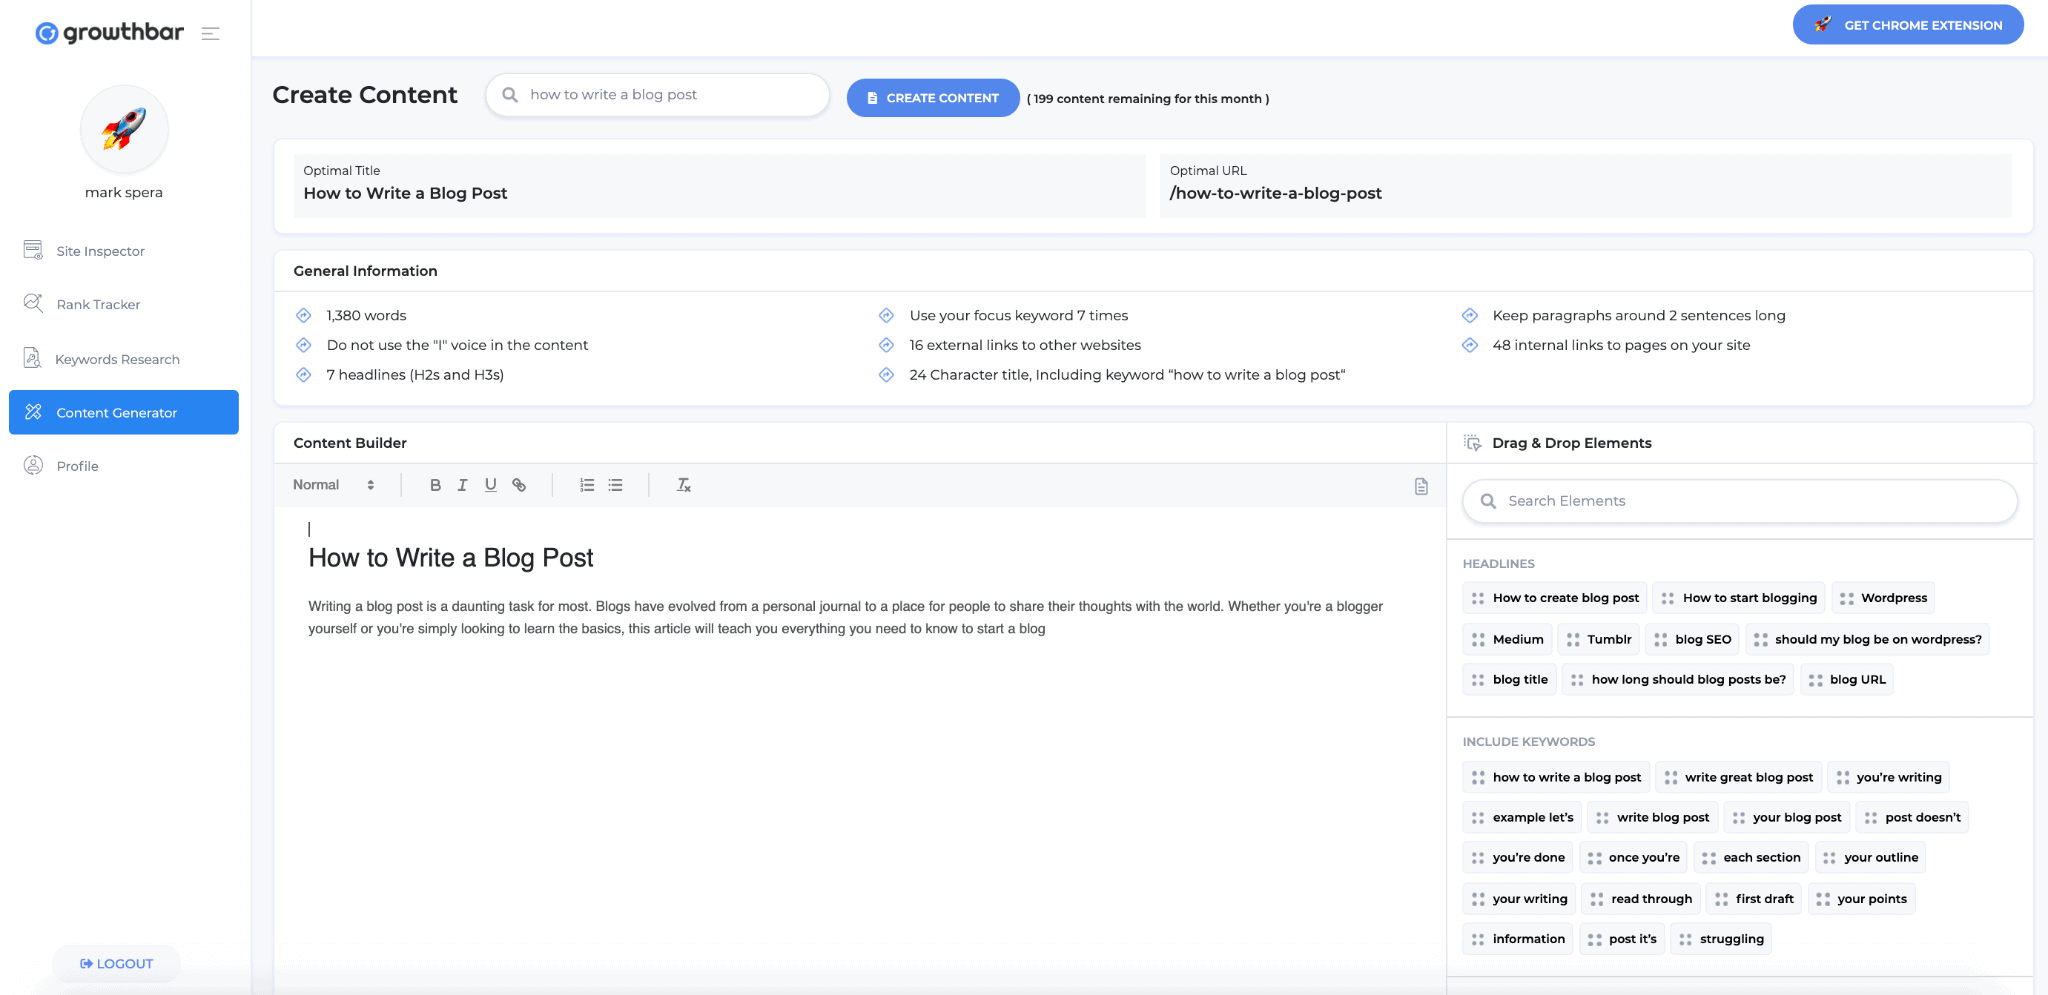Image resolution: width=2048 pixels, height=995 pixels.
Task: Toggle bold formatting in editor toolbar
Action: (x=435, y=485)
